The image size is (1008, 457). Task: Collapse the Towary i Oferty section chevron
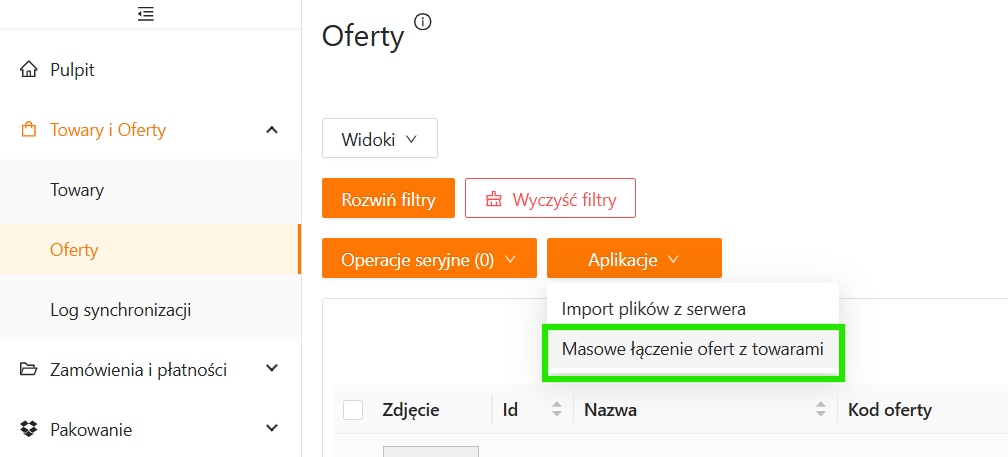point(271,130)
